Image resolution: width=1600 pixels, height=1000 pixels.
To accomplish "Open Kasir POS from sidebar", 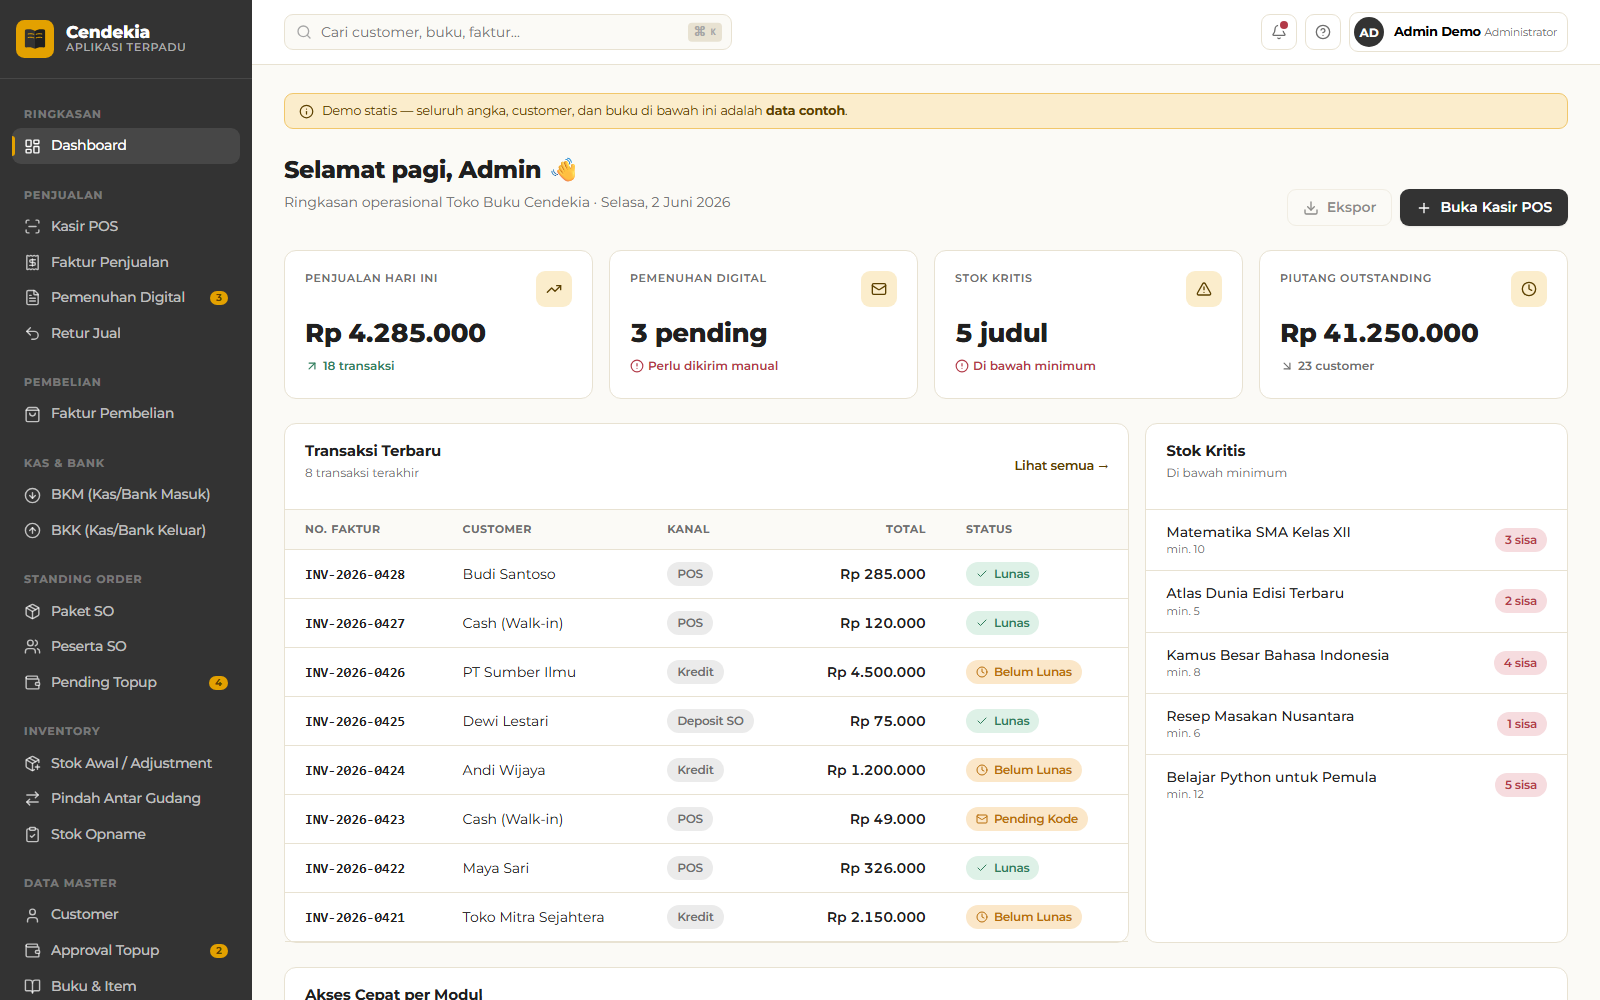I will (x=126, y=226).
